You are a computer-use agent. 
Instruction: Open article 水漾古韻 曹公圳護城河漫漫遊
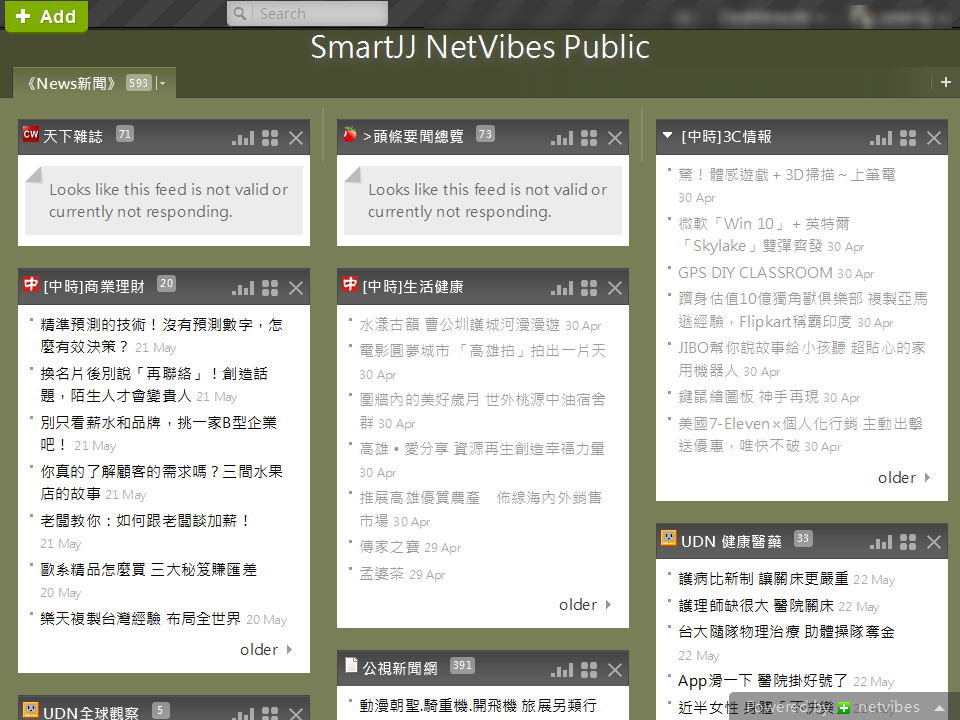pos(459,325)
